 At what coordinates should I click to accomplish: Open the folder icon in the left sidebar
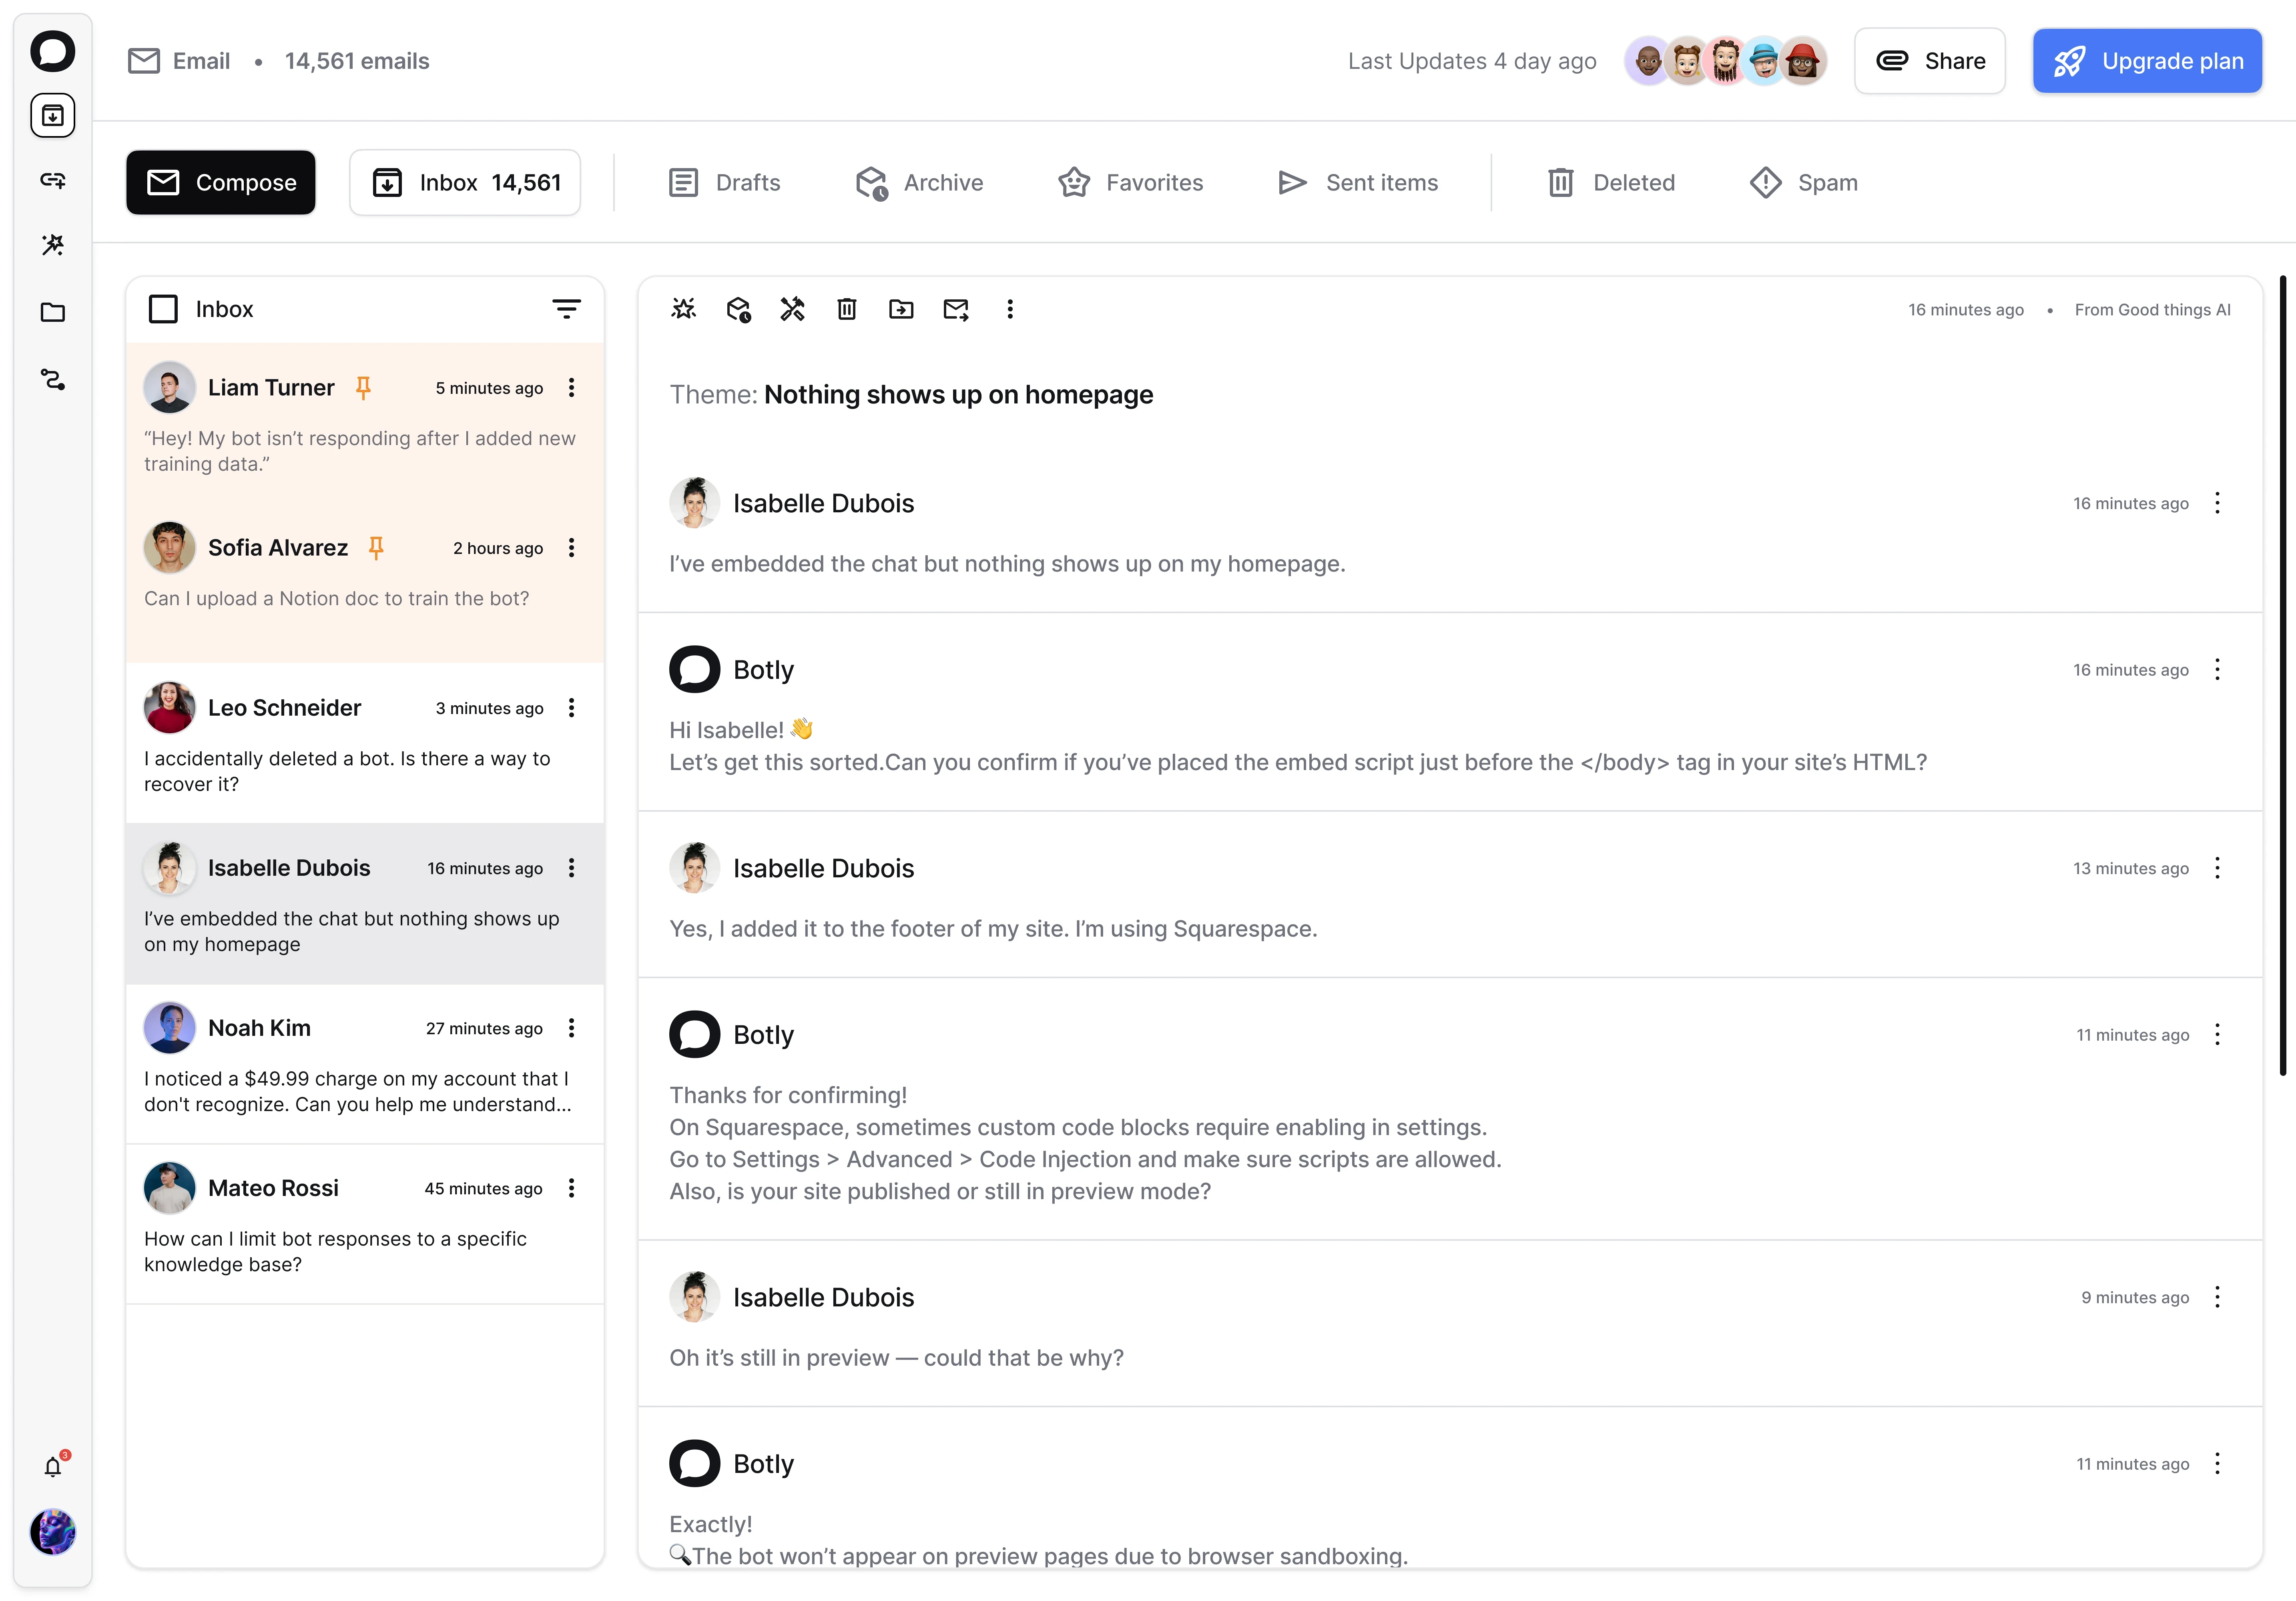pyautogui.click(x=53, y=312)
